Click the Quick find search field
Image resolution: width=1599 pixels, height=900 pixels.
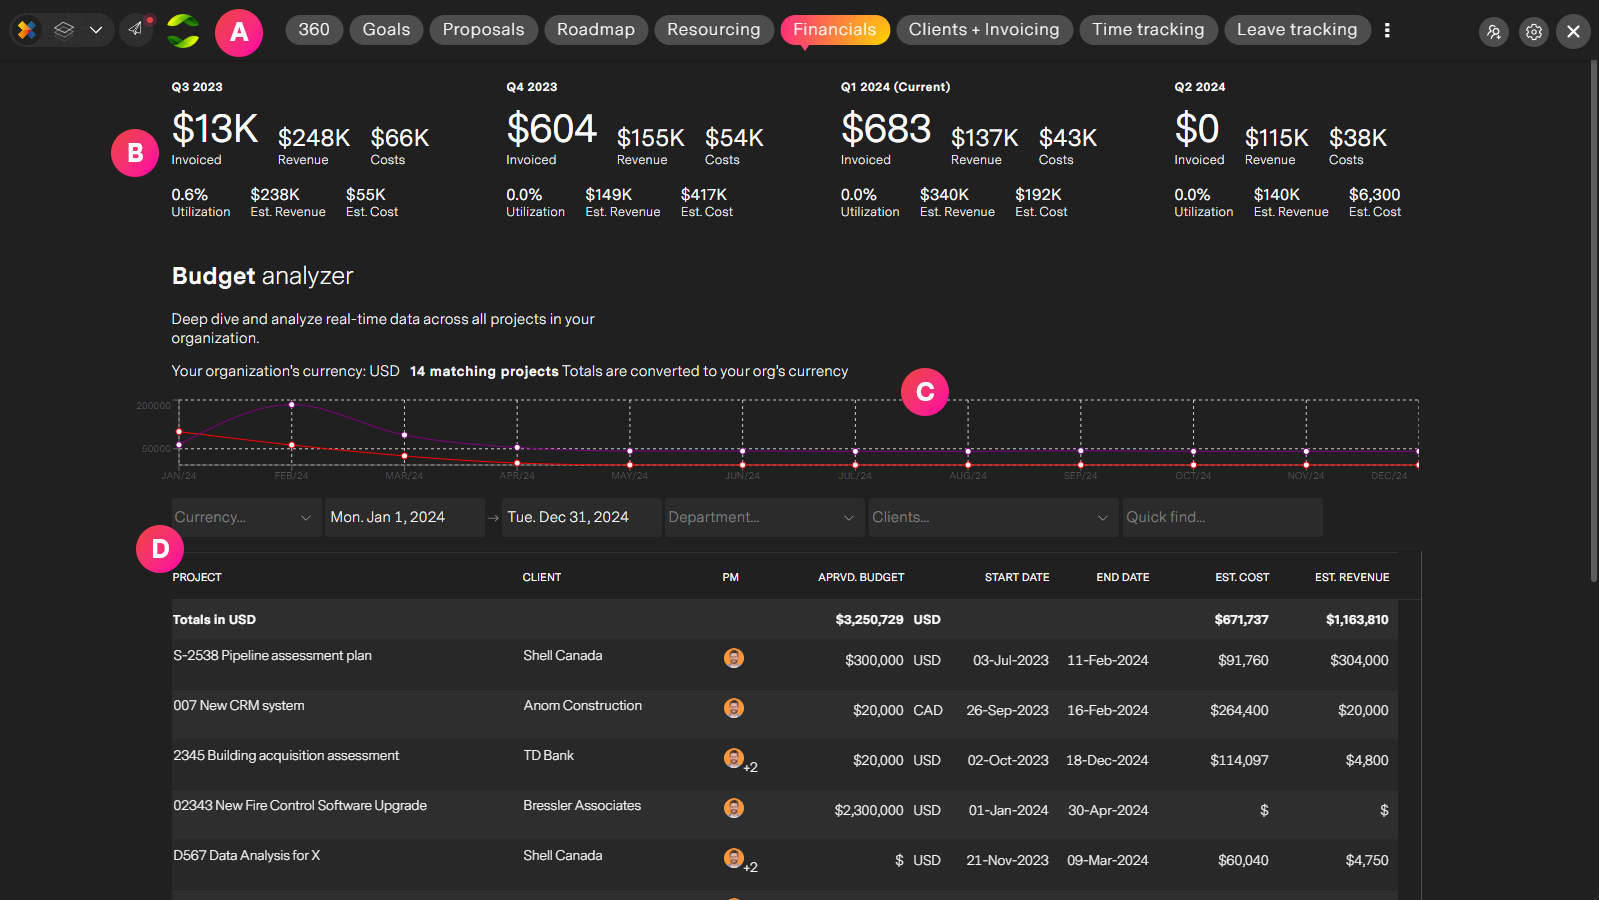pos(1222,517)
